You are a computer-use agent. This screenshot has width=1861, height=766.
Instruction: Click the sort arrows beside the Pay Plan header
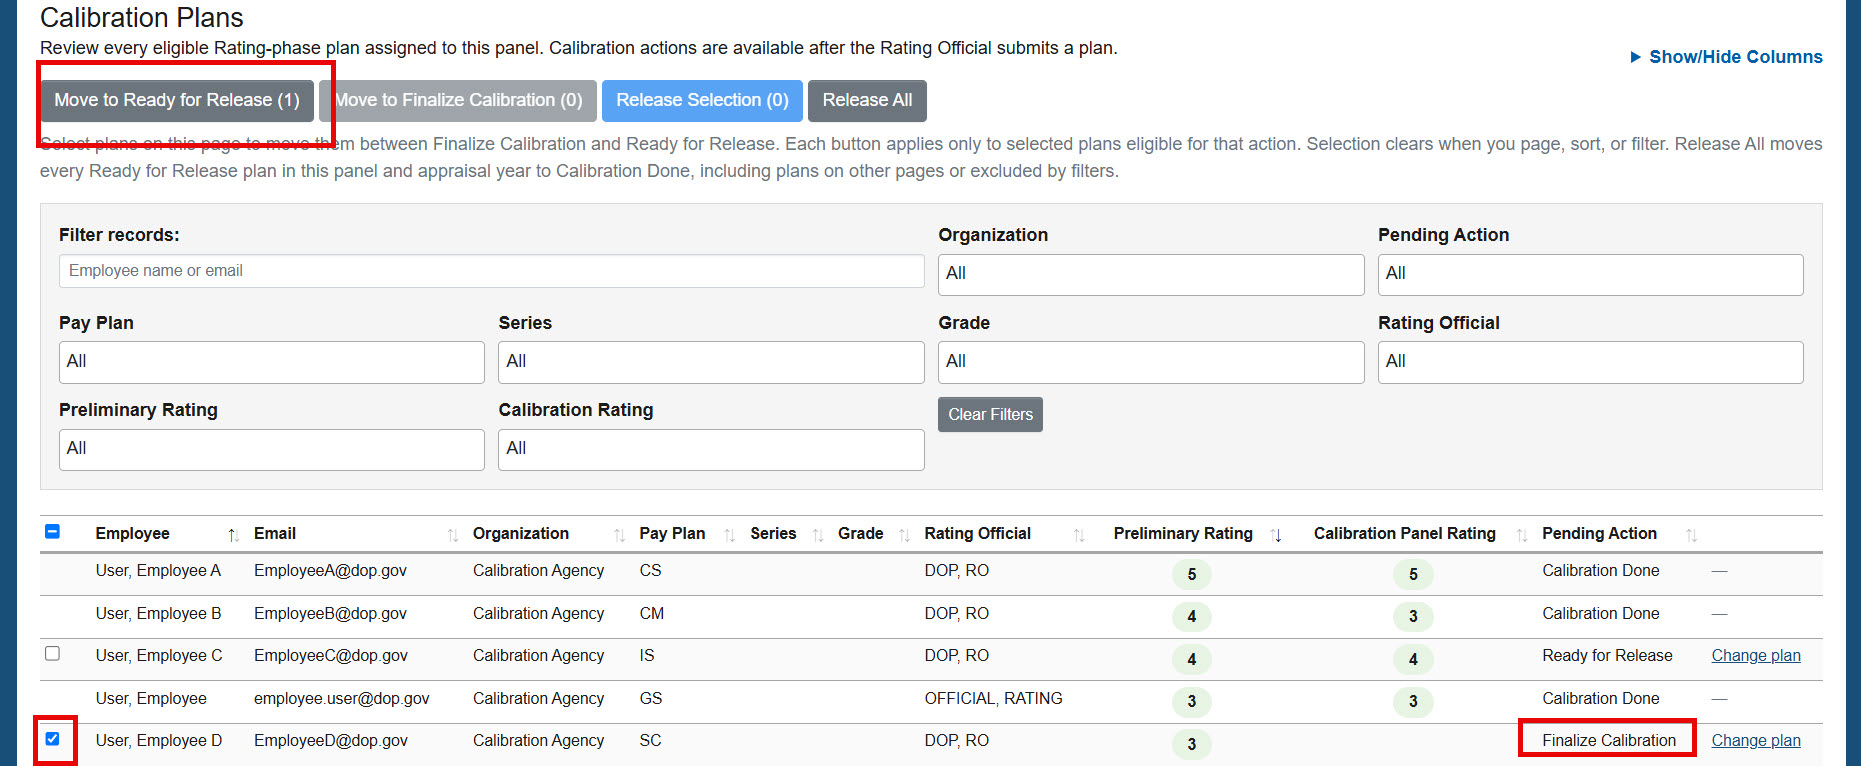coord(729,535)
